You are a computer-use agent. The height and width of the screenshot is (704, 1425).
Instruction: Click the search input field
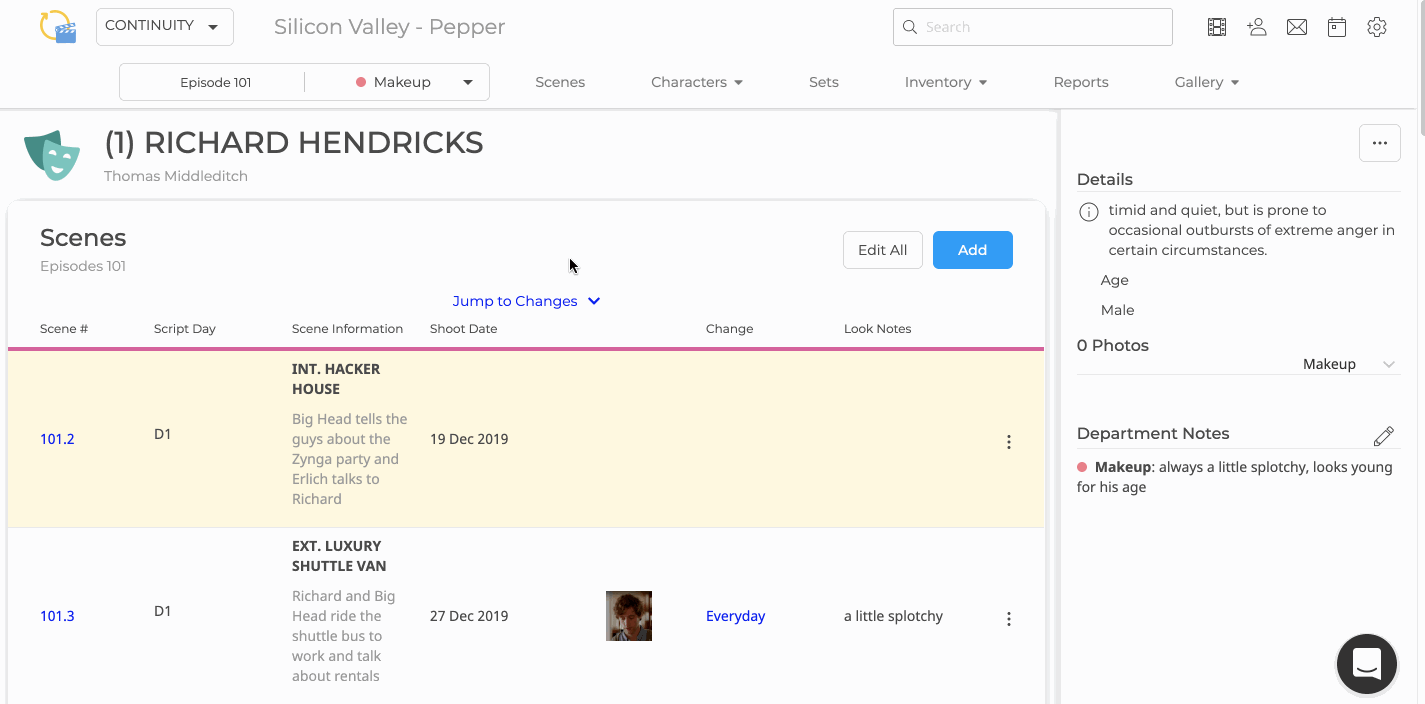(1033, 27)
